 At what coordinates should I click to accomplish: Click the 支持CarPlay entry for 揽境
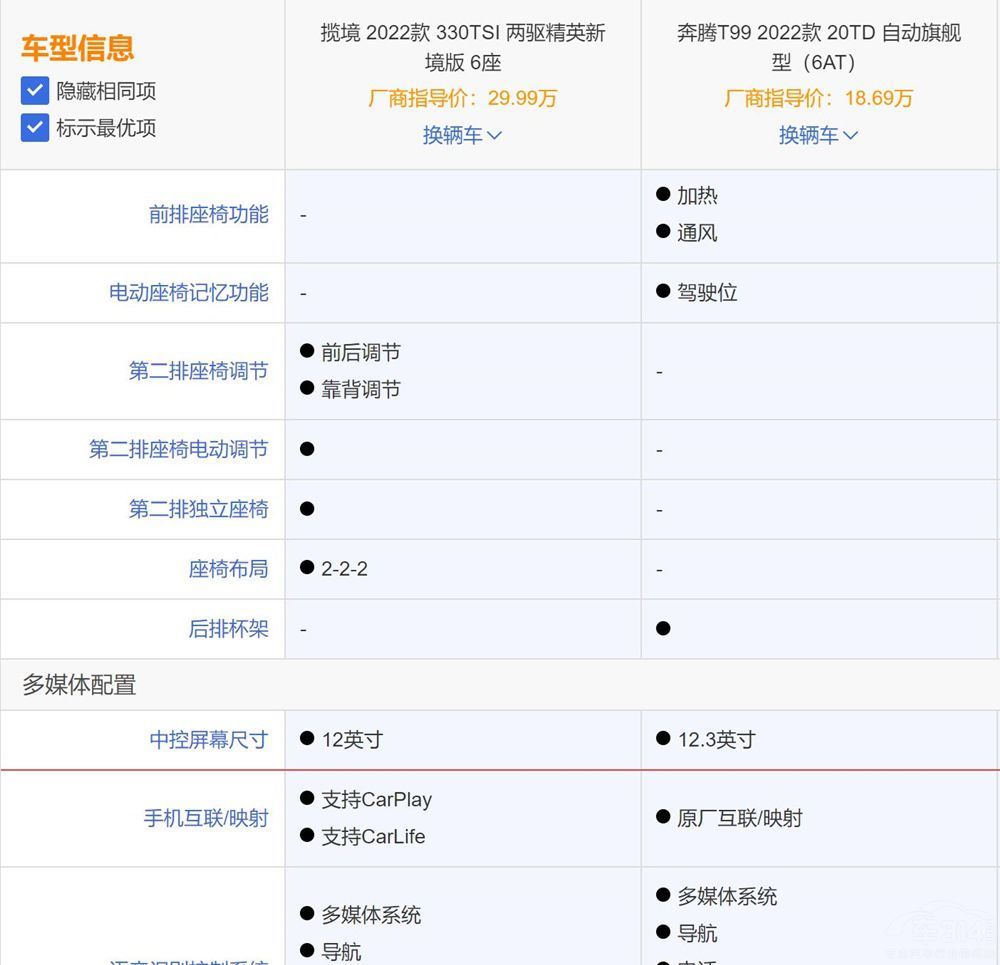pos(376,800)
